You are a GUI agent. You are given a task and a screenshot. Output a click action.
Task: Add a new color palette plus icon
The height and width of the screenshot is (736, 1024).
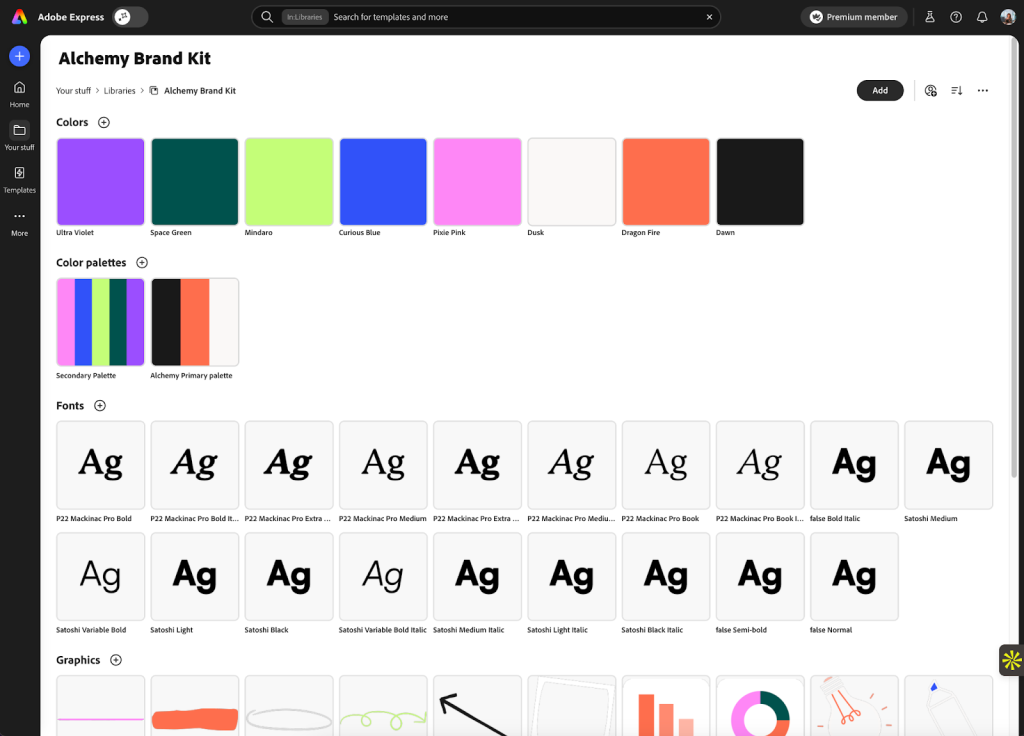click(x=142, y=263)
